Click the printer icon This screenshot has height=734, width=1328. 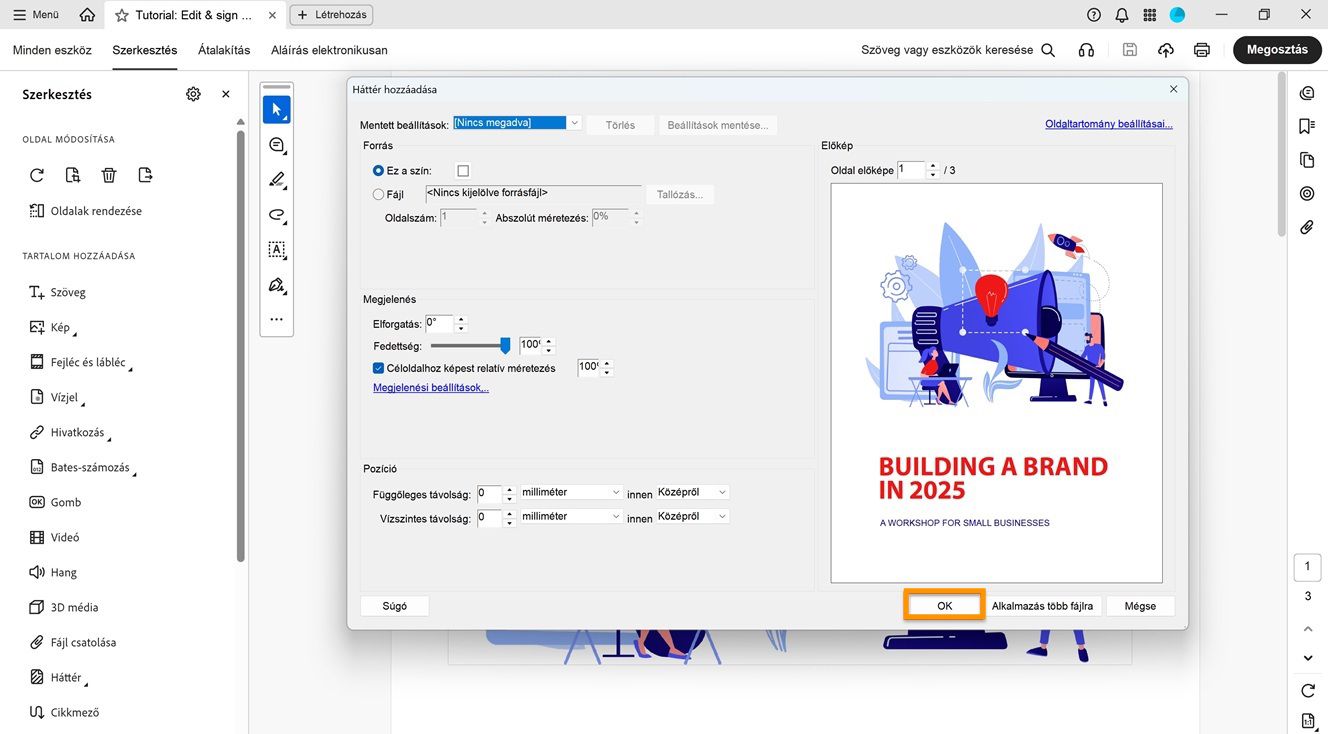[x=1202, y=50]
